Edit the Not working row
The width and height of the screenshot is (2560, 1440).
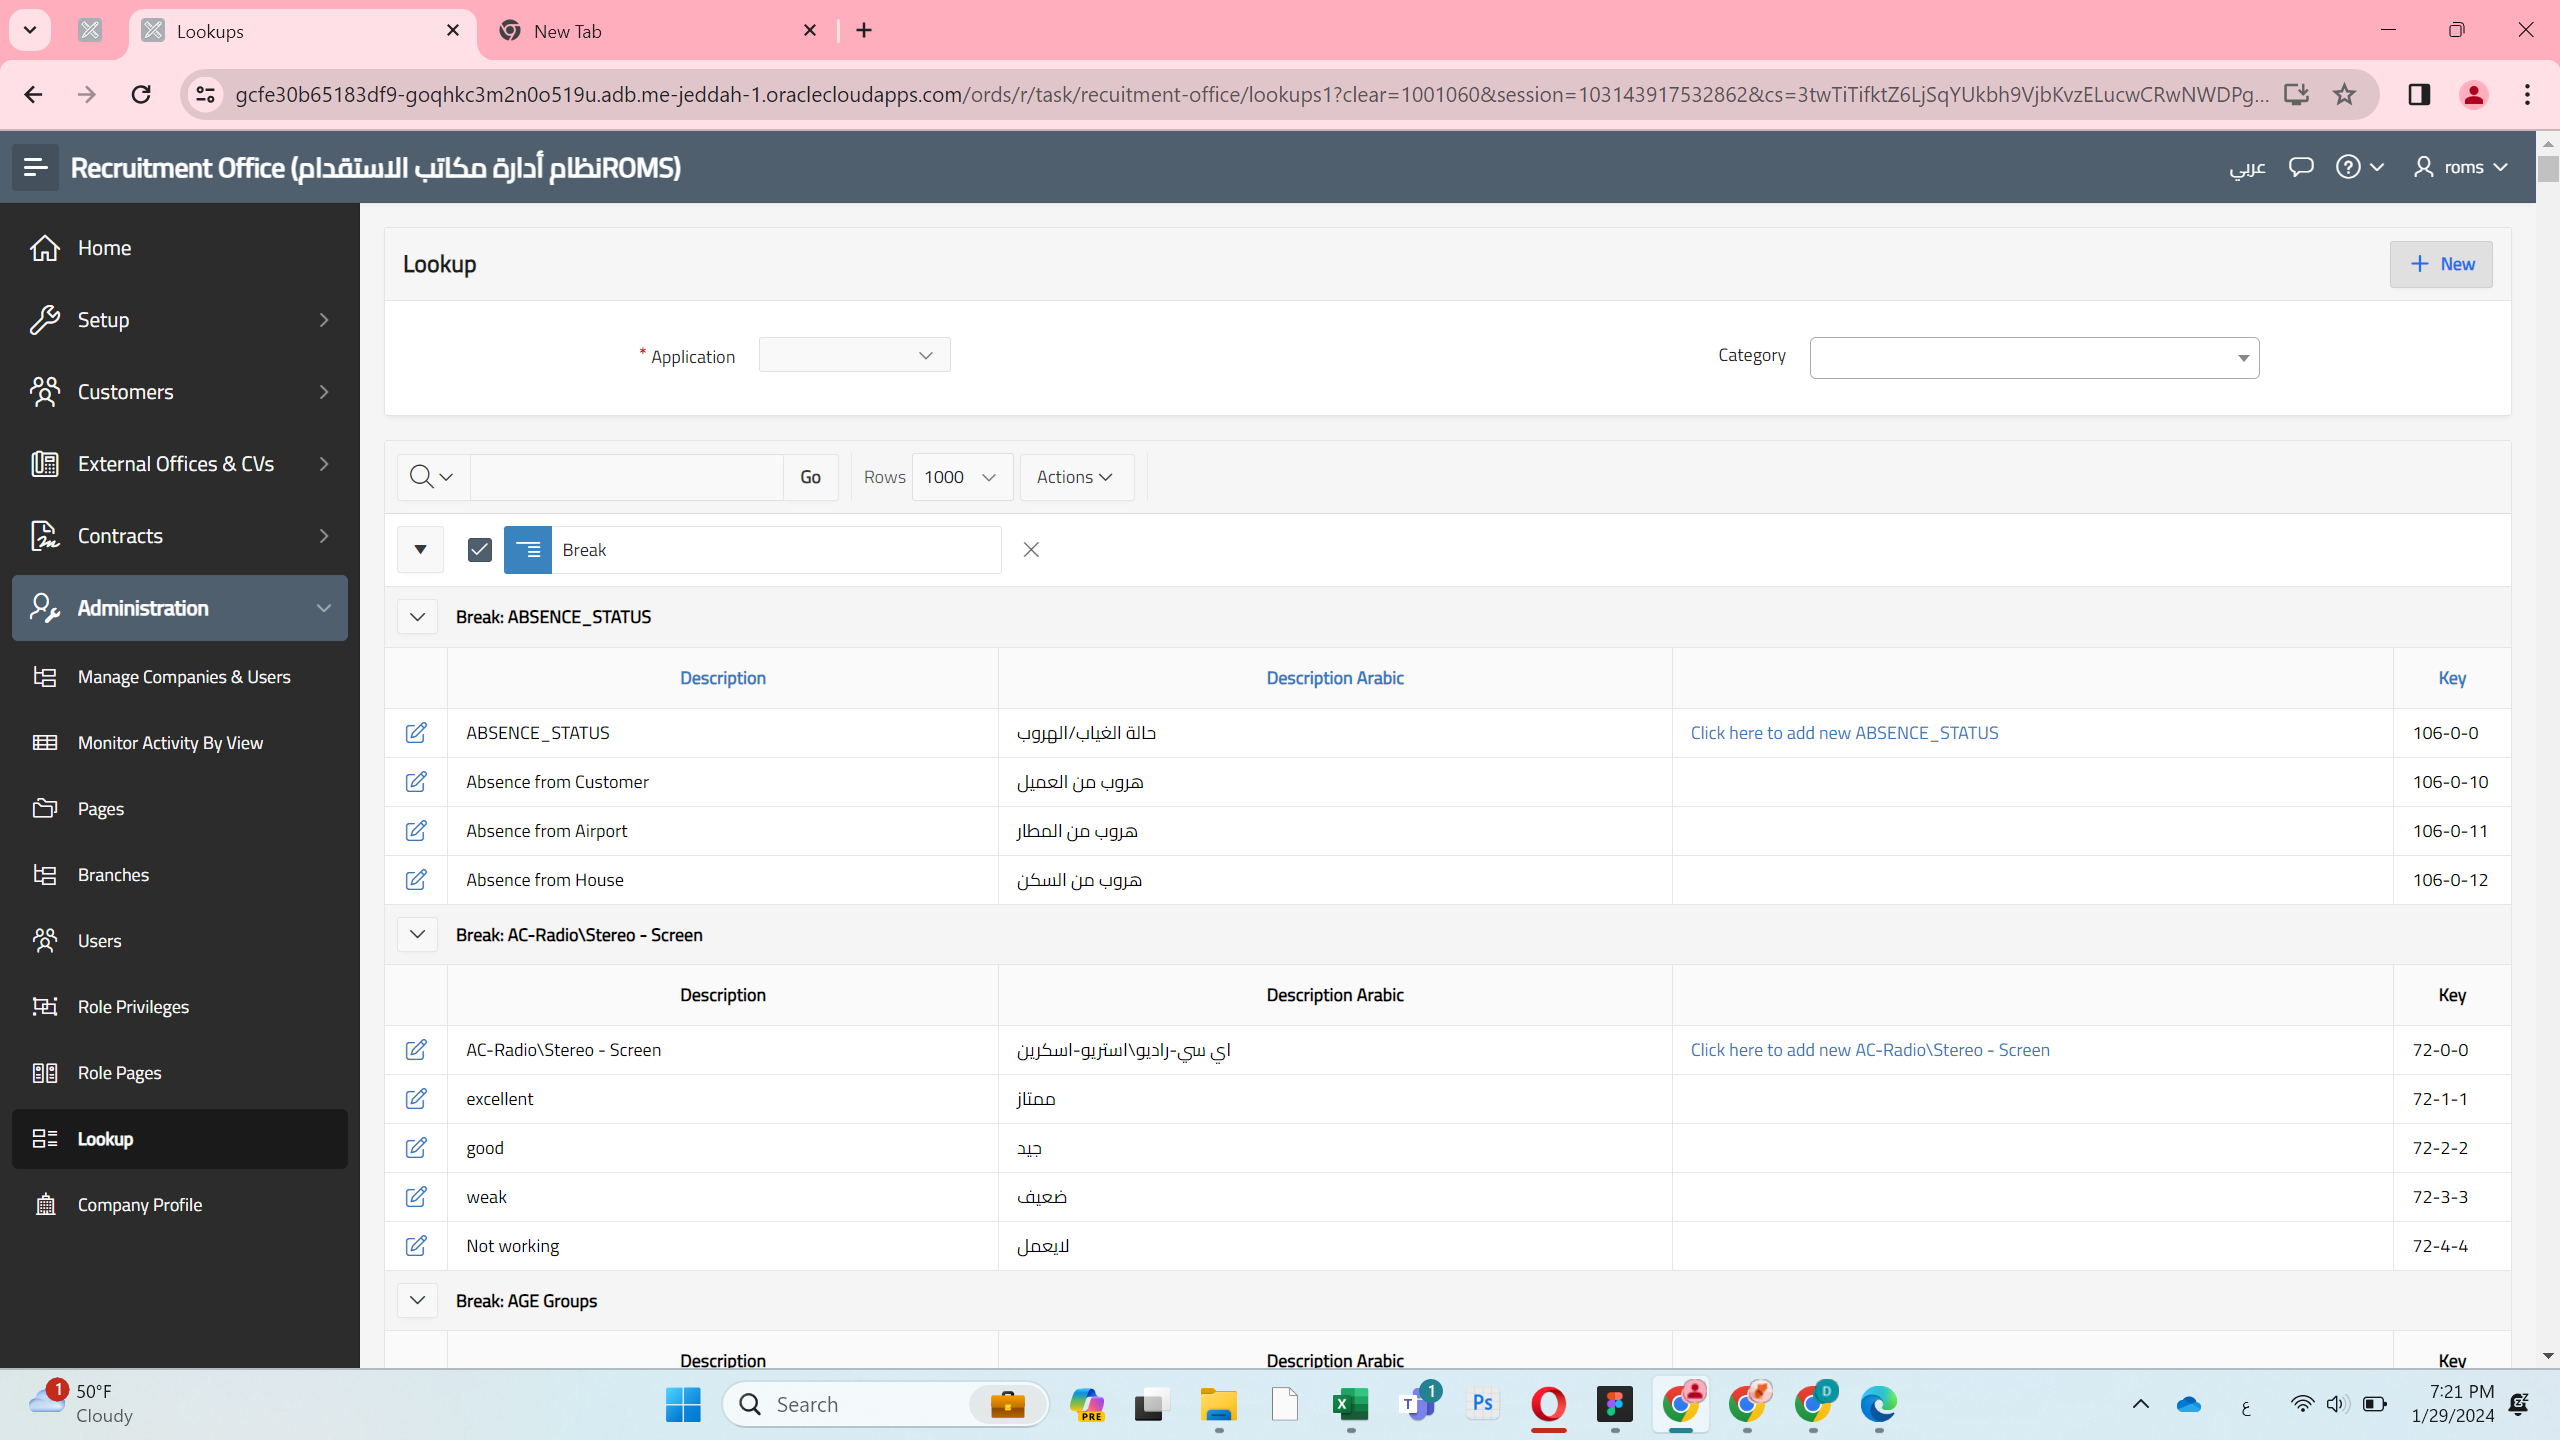(416, 1246)
